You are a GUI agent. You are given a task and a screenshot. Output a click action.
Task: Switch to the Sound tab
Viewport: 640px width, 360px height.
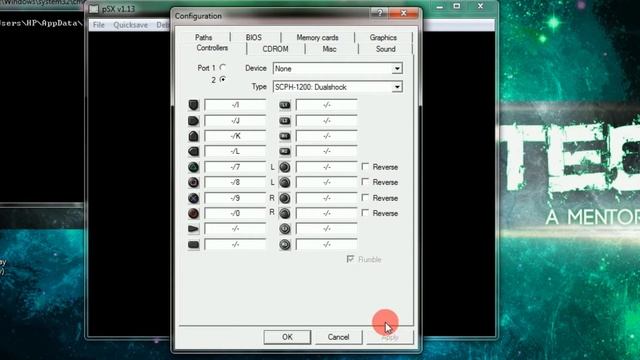pos(385,49)
